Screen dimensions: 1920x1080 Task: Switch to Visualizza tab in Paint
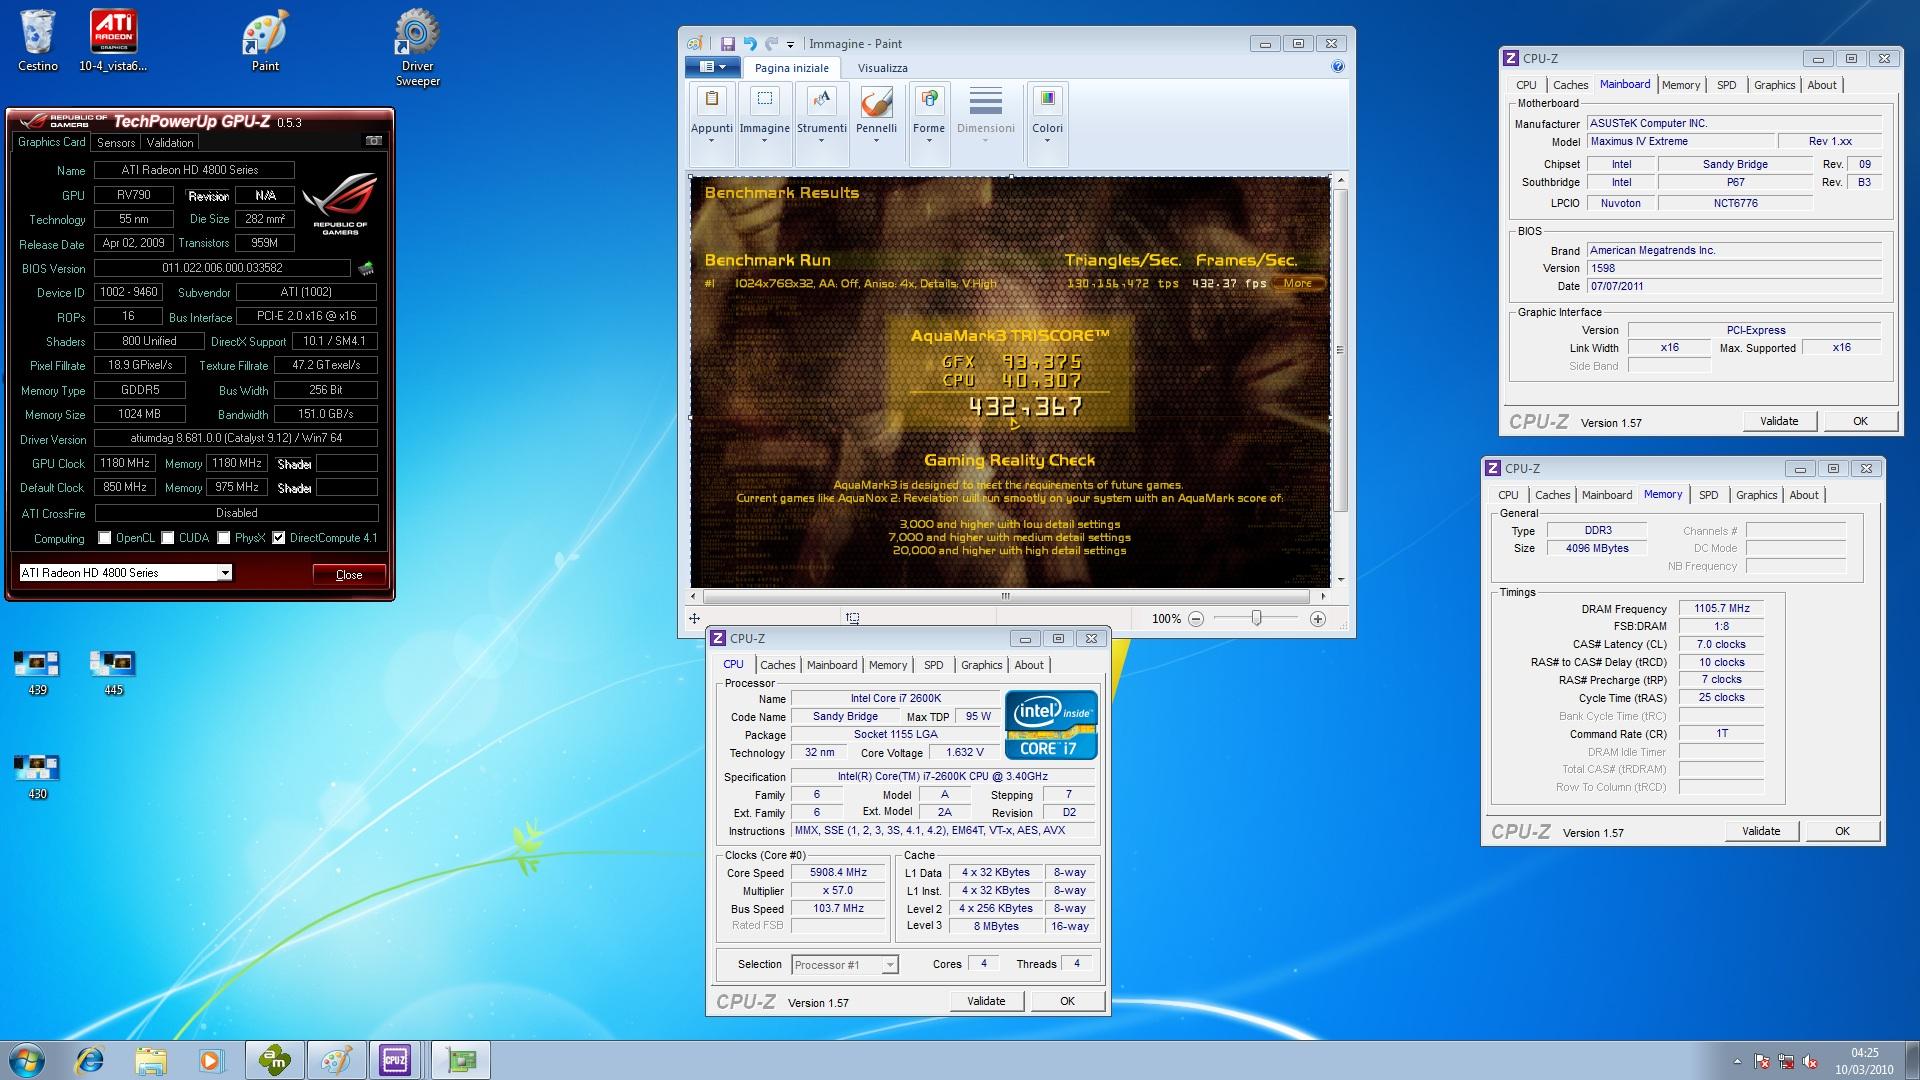pyautogui.click(x=882, y=68)
